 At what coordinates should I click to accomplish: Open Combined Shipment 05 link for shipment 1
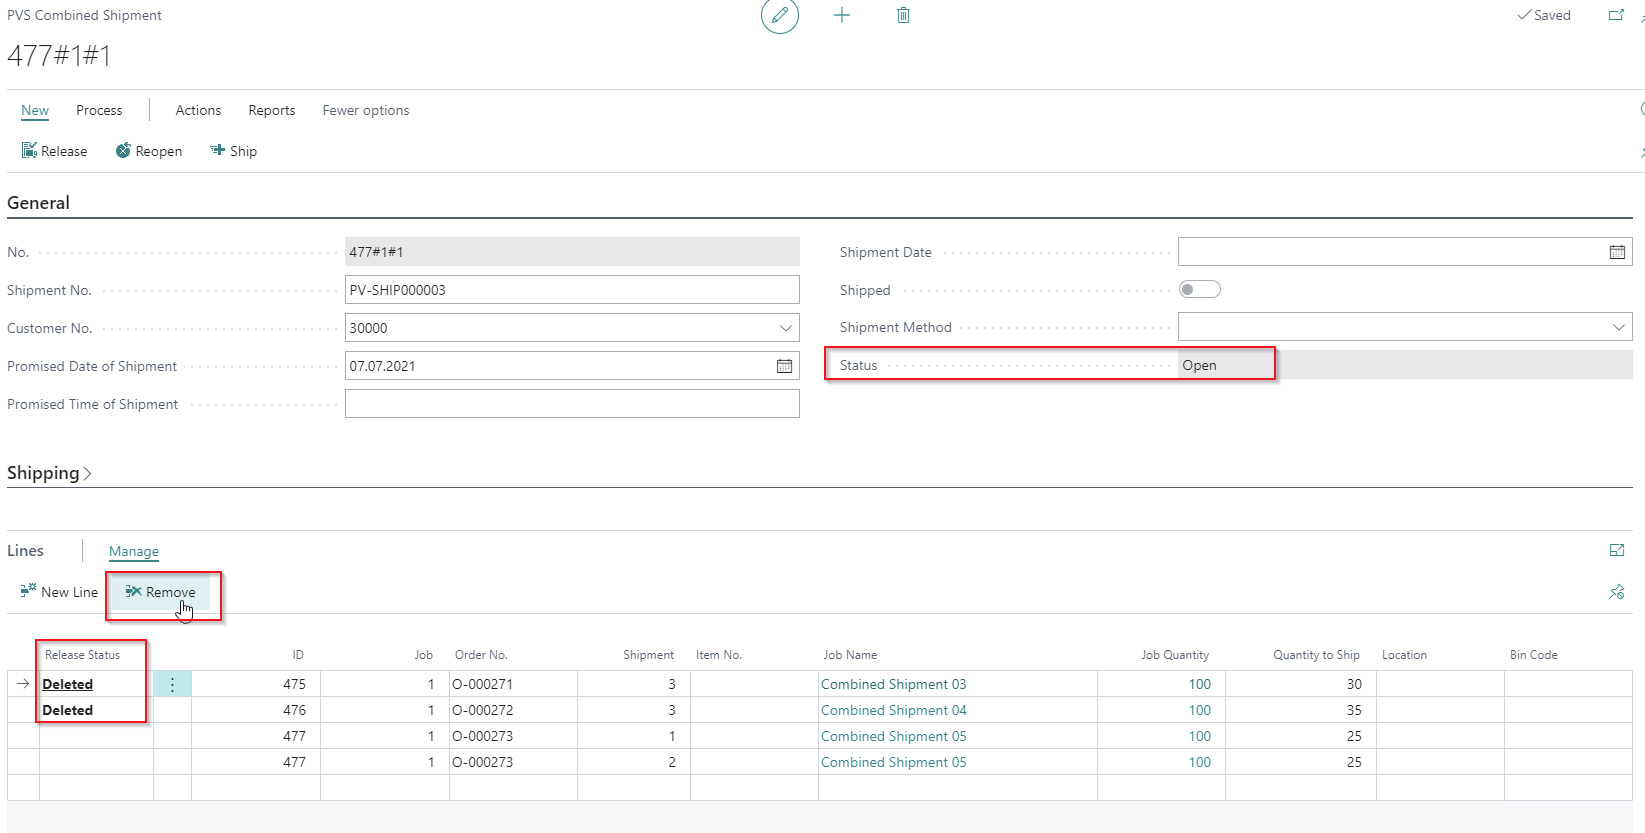894,736
